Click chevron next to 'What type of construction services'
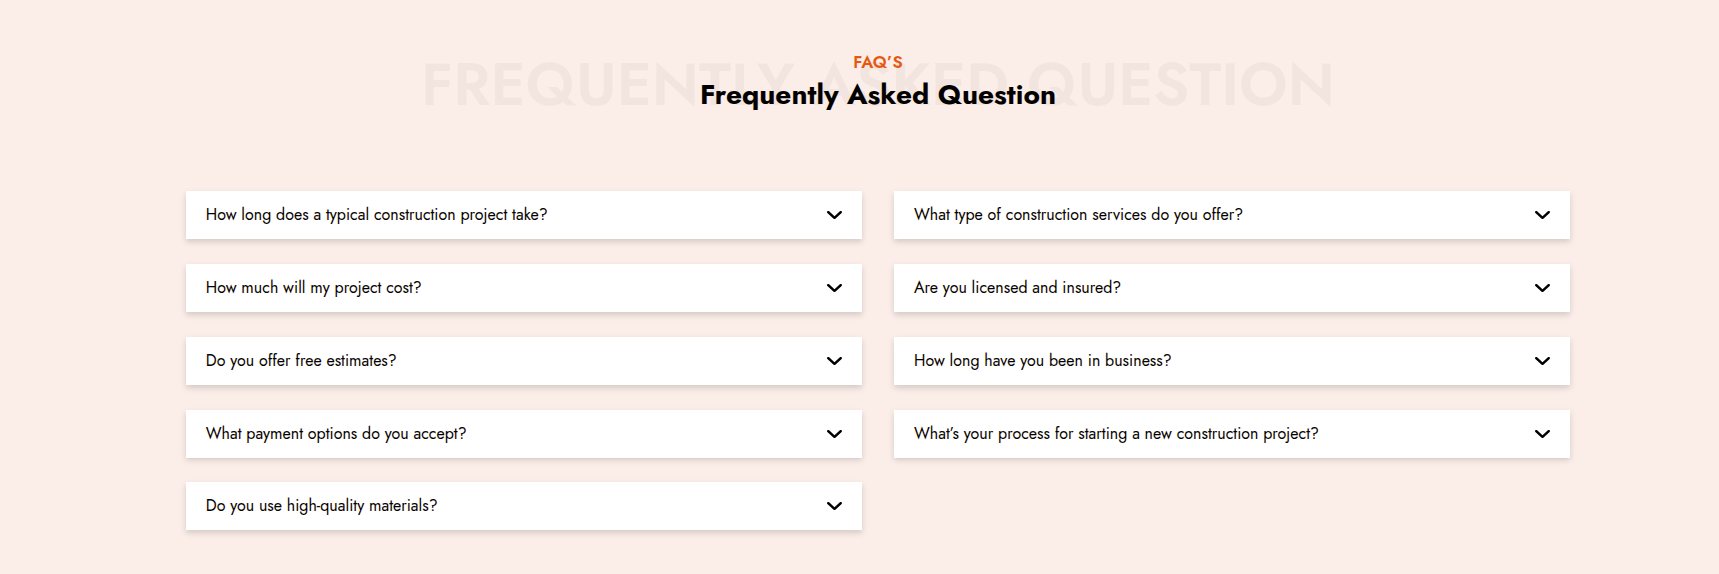The image size is (1719, 574). tap(1542, 215)
